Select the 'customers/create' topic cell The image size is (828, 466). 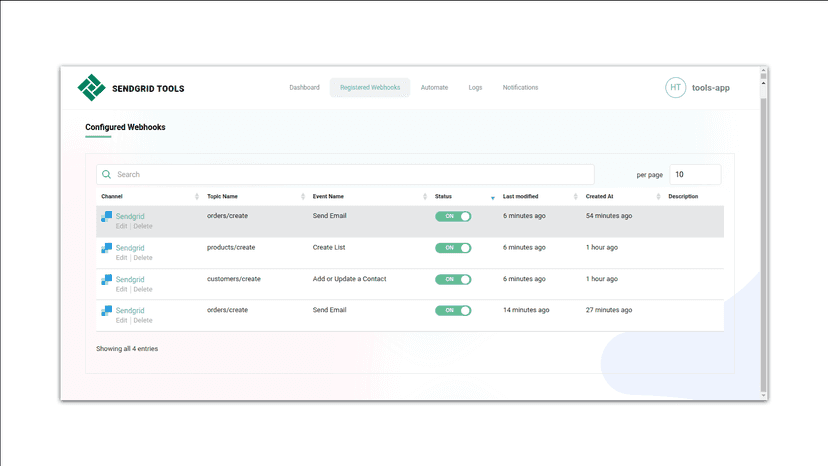[x=233, y=279]
